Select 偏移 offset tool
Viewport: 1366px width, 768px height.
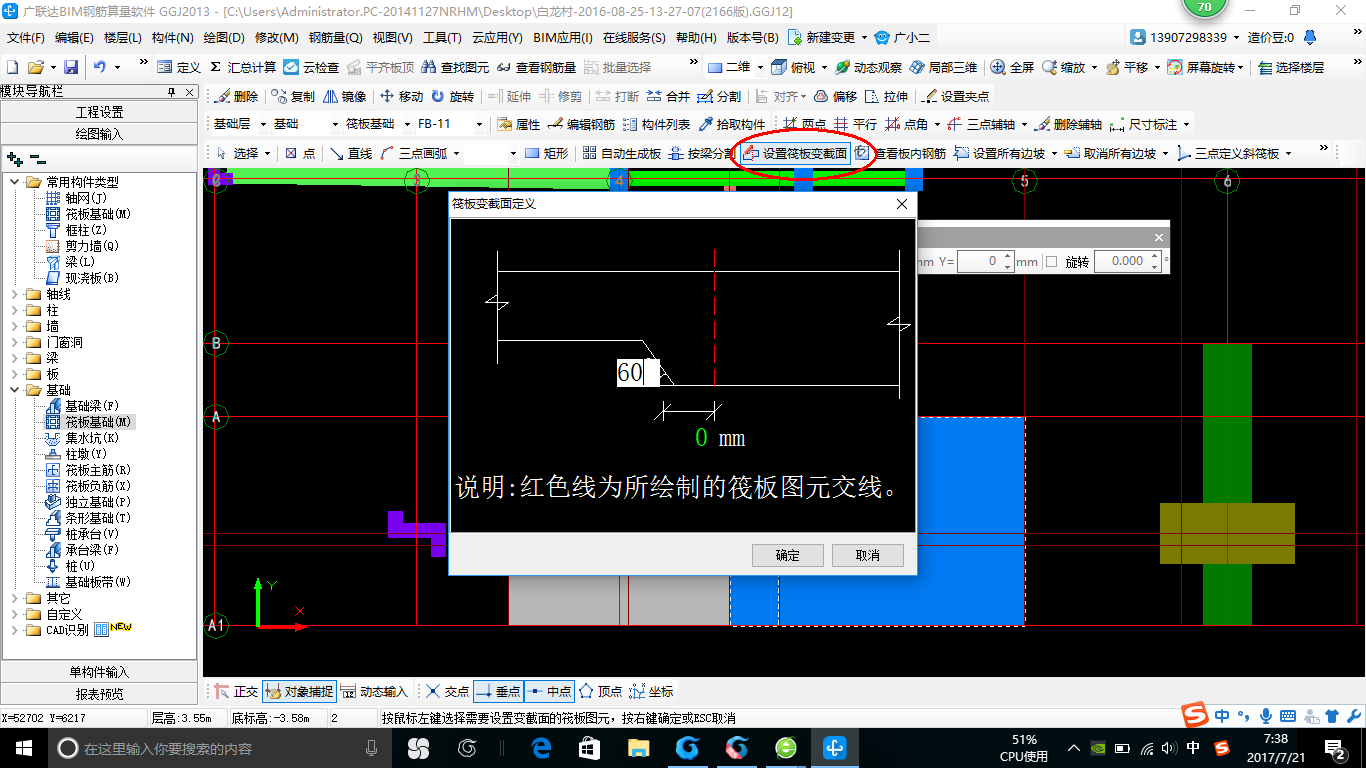coord(835,97)
